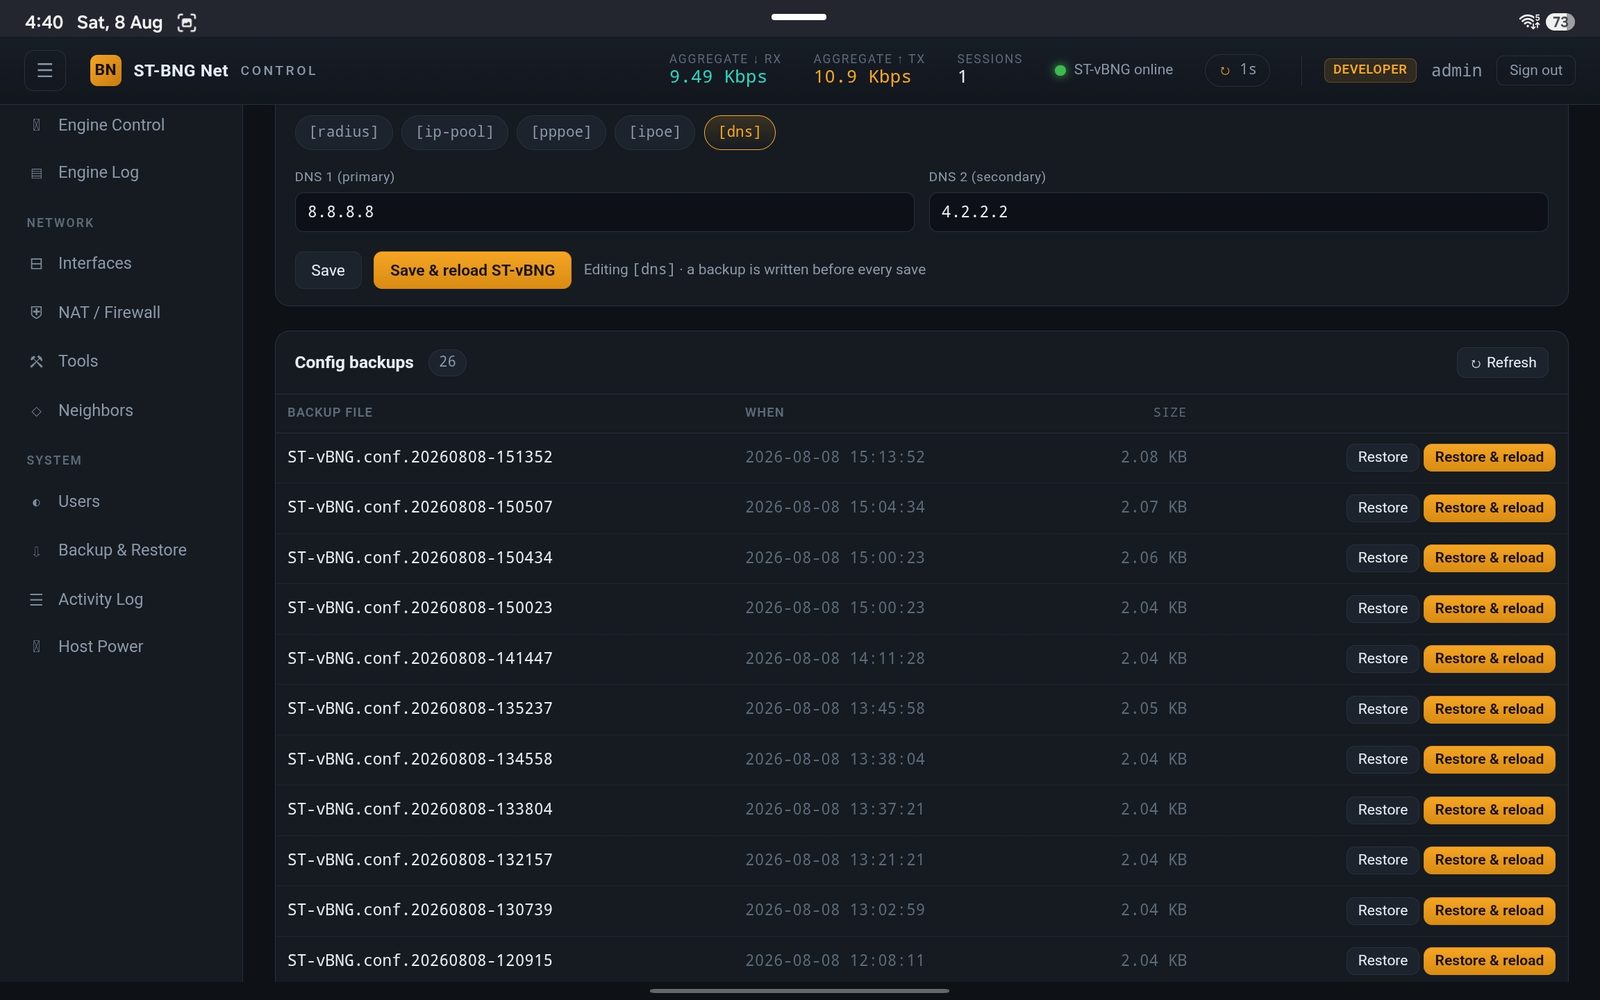The image size is (1600, 1000).
Task: Restore & reload backup 20260808-135237
Action: coord(1489,710)
